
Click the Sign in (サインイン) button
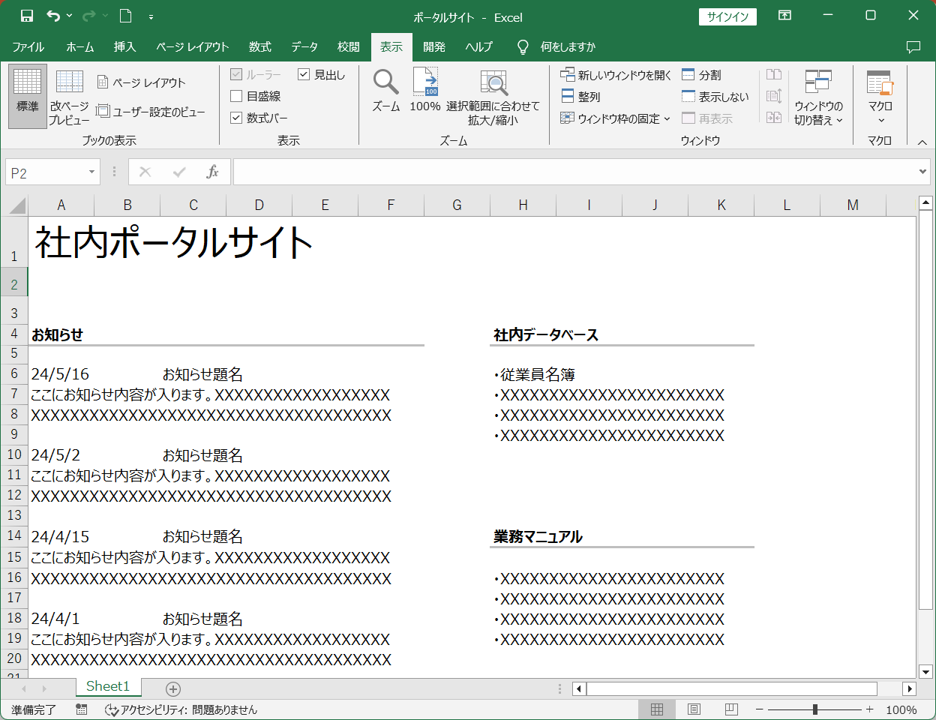727,17
